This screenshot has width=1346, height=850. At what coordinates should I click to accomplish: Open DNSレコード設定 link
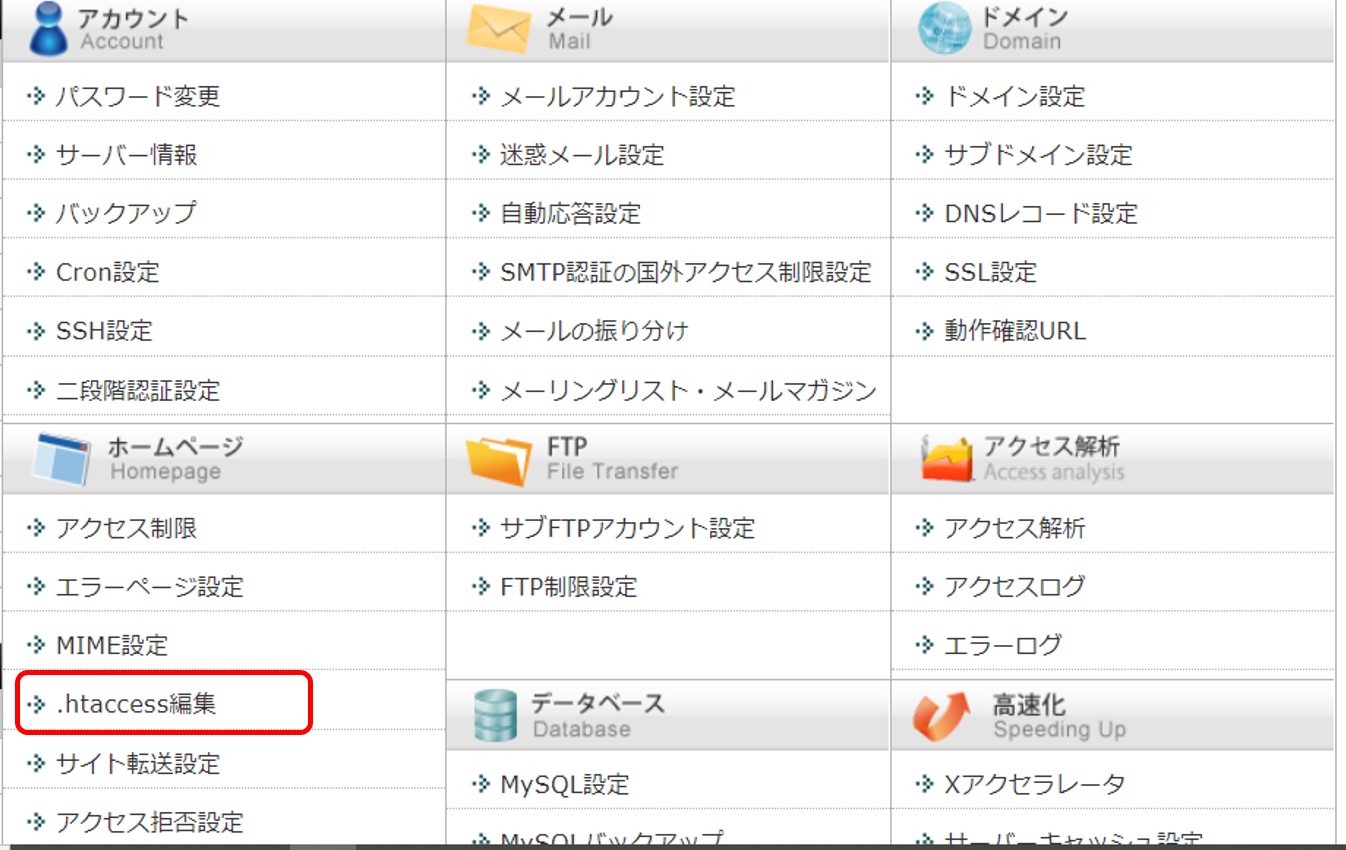click(1040, 214)
